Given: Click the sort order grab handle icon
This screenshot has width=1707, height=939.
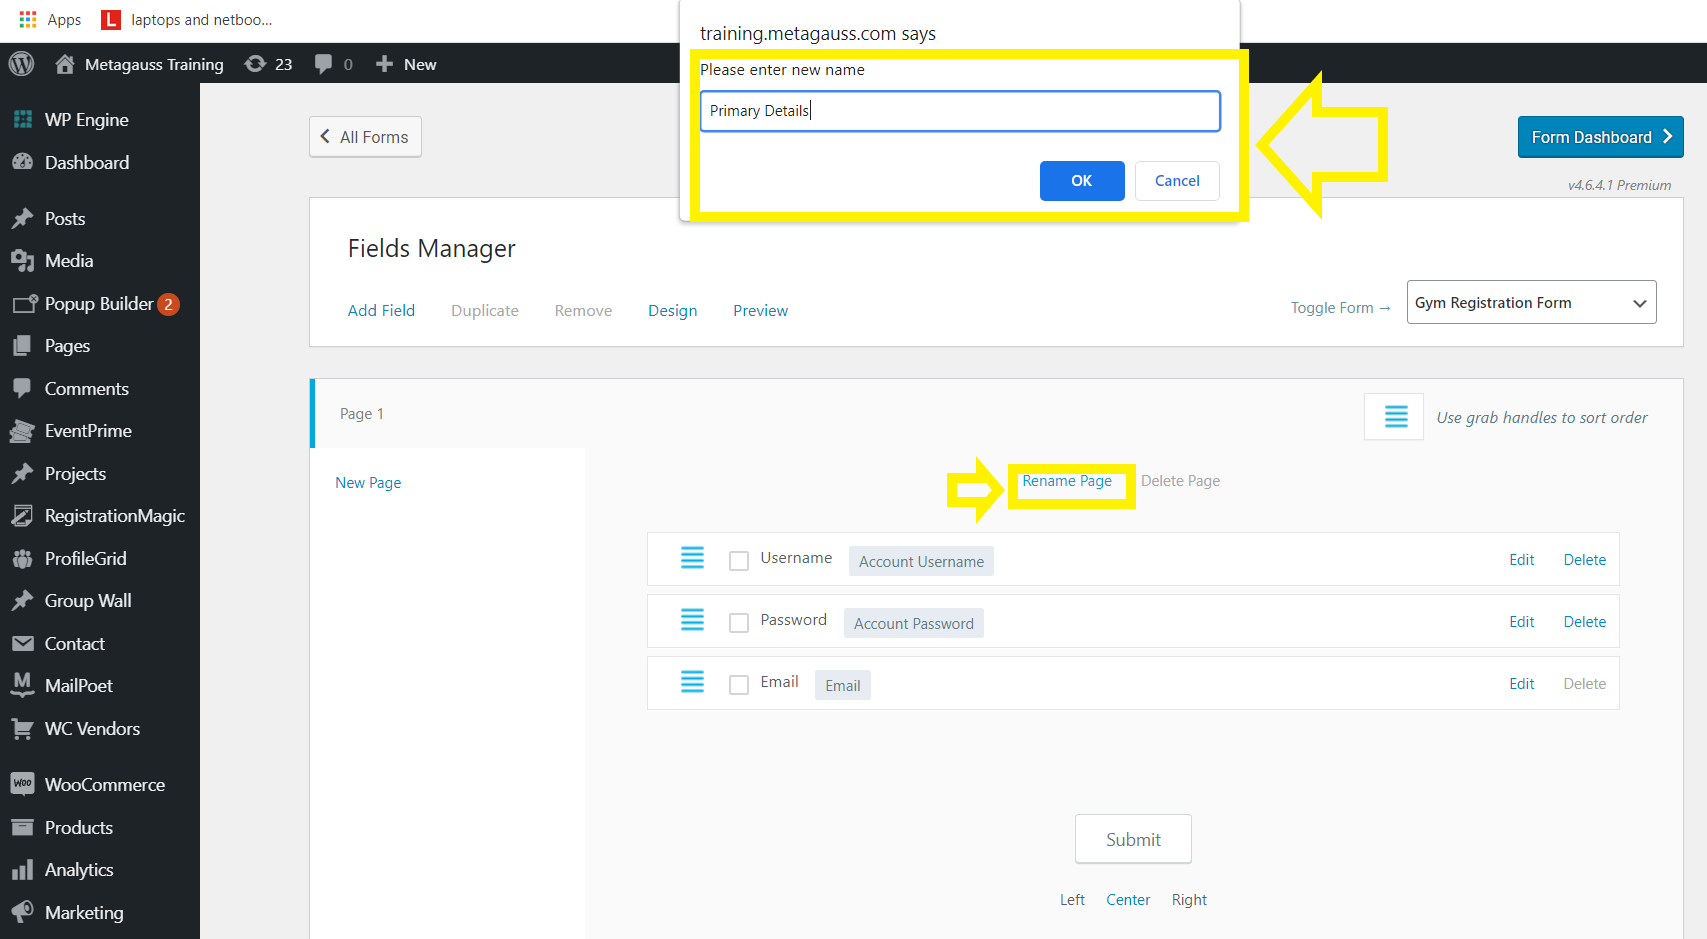Looking at the screenshot, I should (x=1395, y=417).
